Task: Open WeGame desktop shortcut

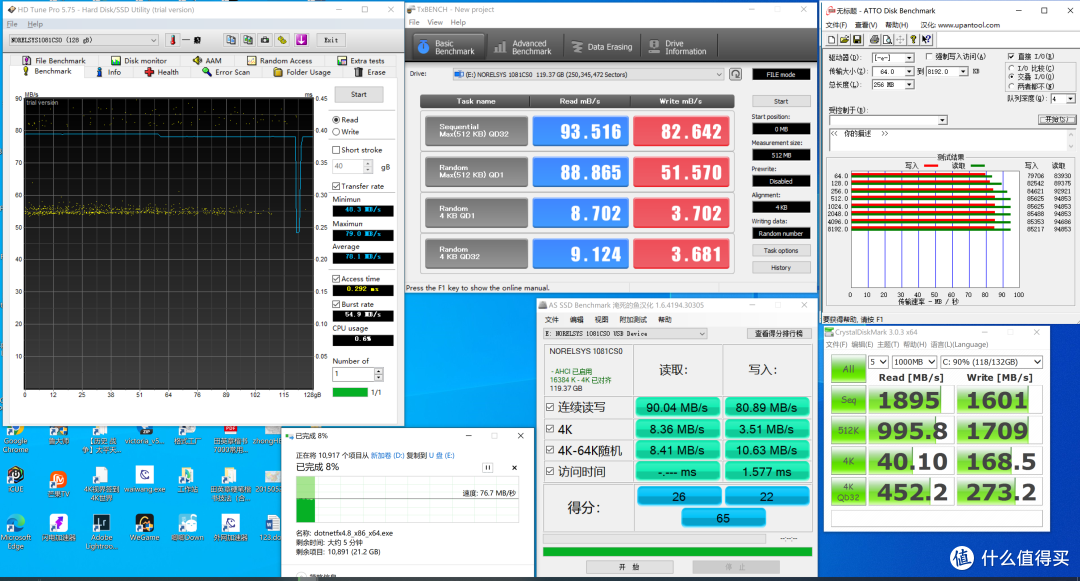Action: click(144, 528)
